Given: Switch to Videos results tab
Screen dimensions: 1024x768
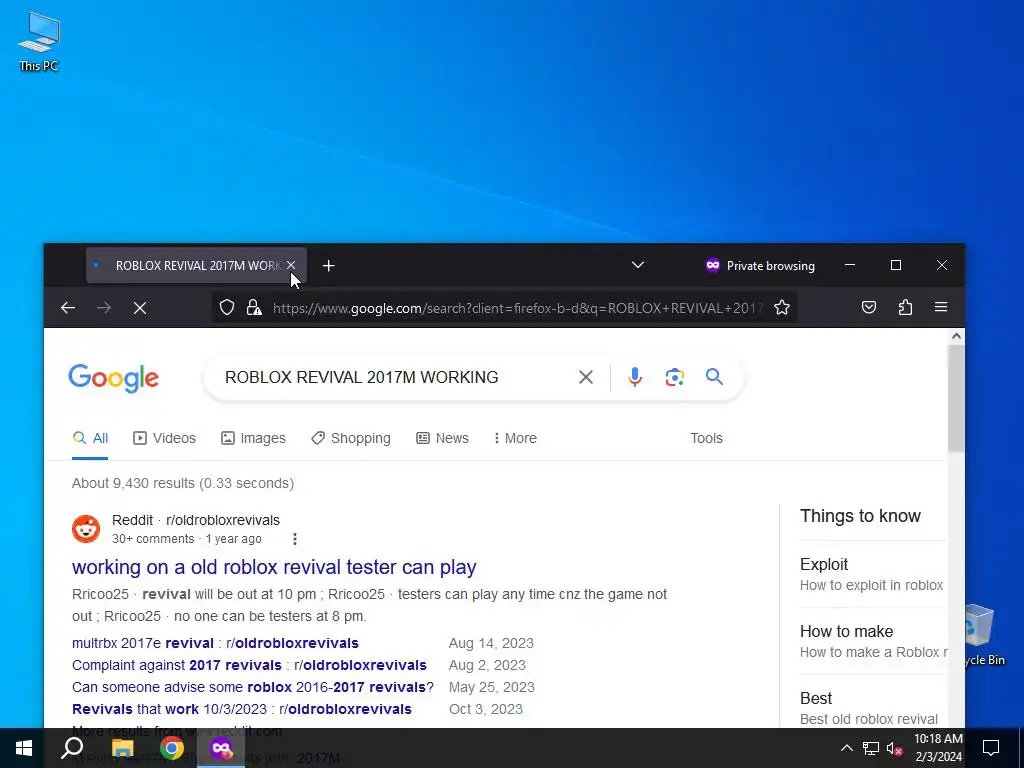Looking at the screenshot, I should (164, 438).
